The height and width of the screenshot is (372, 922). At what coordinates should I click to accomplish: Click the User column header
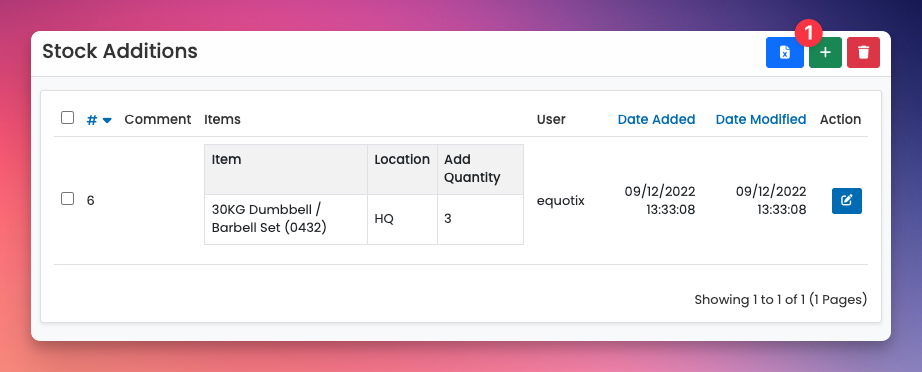pyautogui.click(x=551, y=119)
